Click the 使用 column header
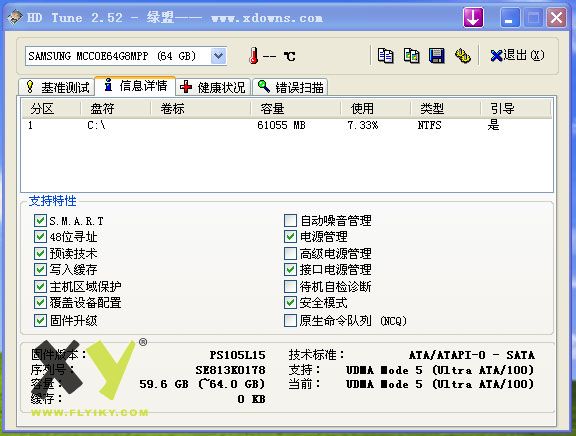Screen dimensions: 576x436 [375, 109]
